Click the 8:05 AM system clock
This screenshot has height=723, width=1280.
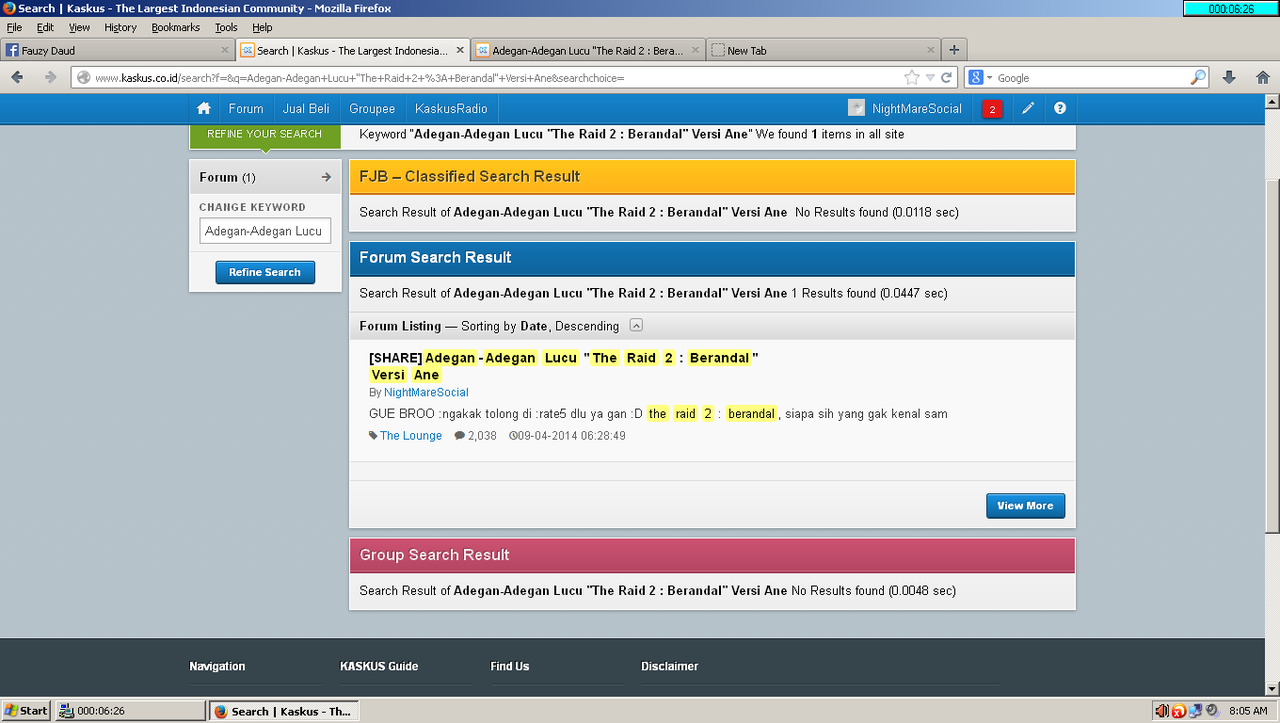click(x=1247, y=711)
